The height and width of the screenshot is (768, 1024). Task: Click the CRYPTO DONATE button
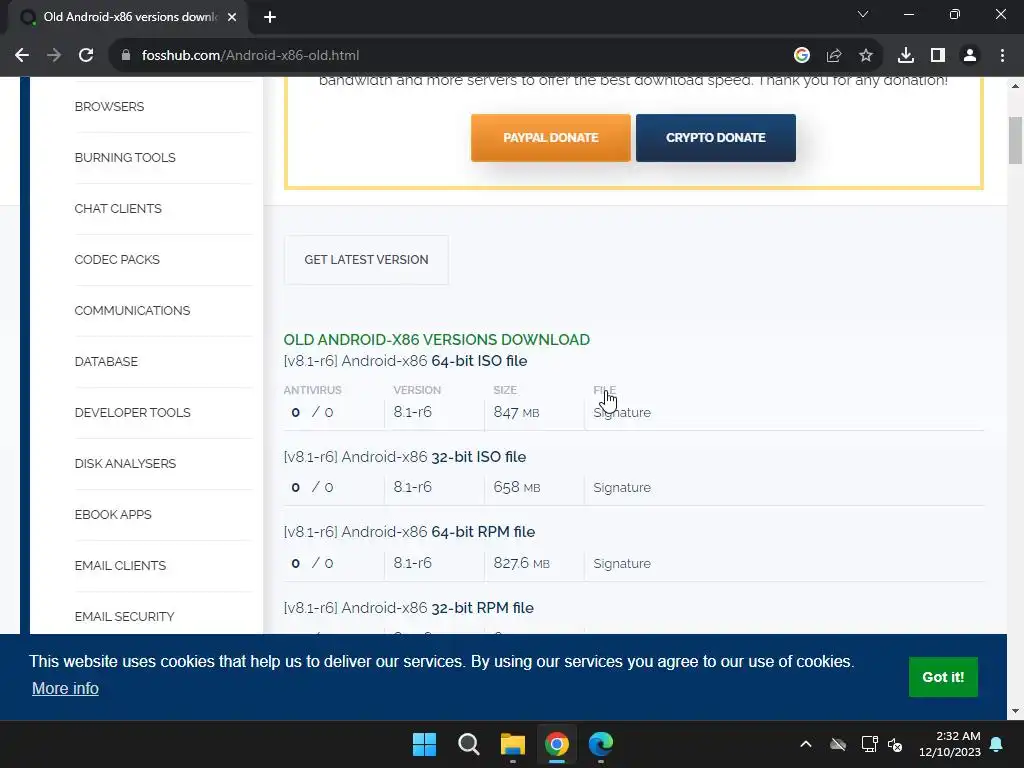tap(716, 138)
